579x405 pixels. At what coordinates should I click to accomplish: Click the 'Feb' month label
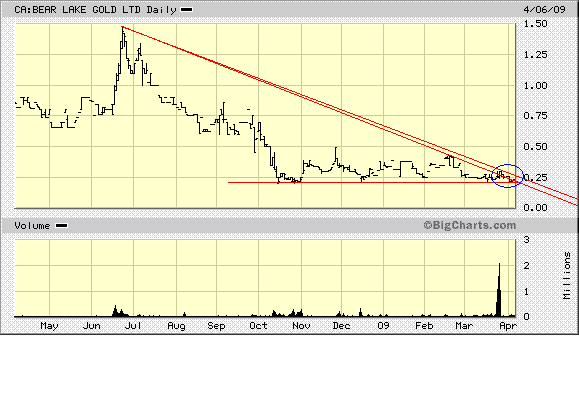click(x=424, y=326)
